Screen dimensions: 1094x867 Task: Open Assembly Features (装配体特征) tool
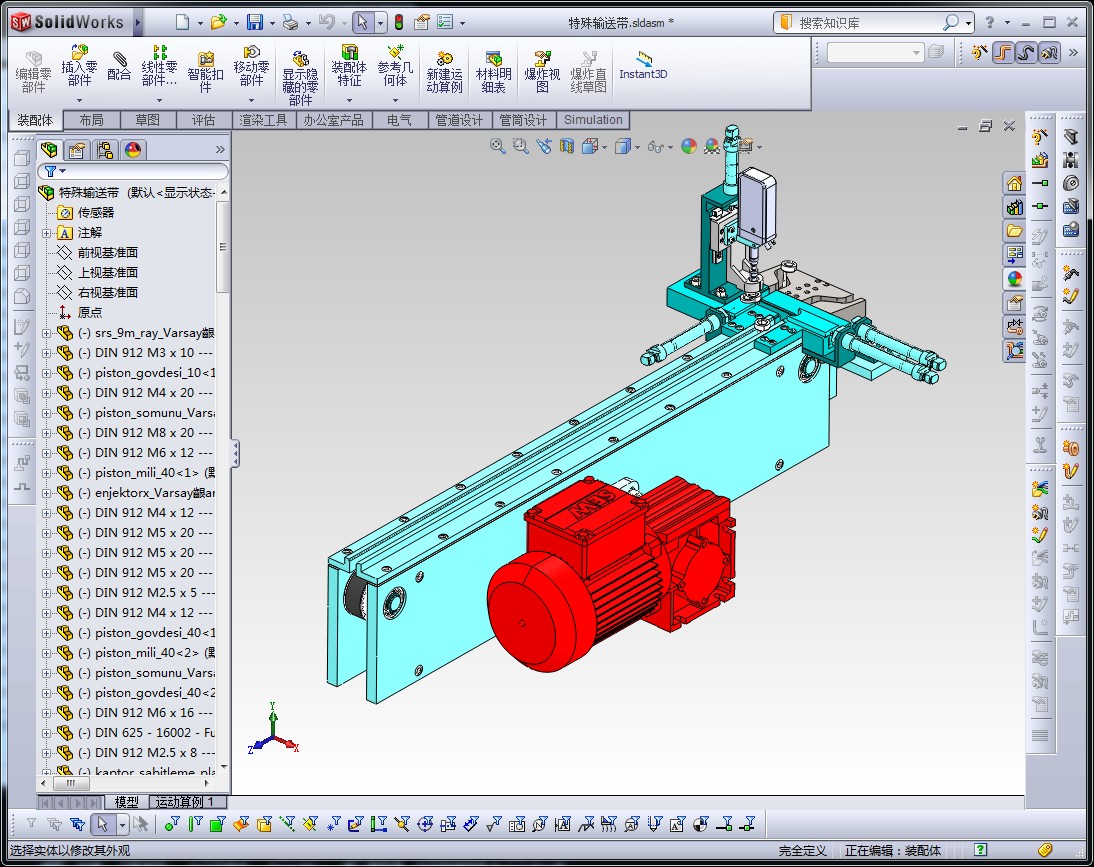click(349, 66)
